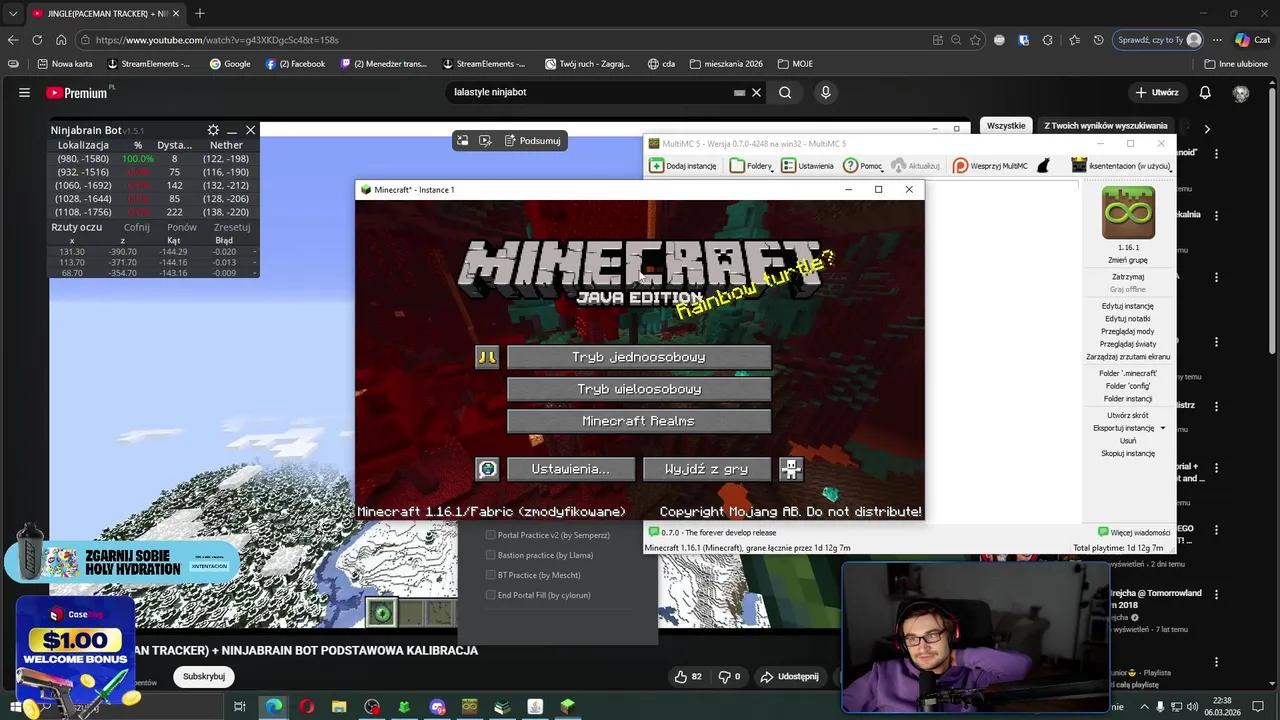The height and width of the screenshot is (720, 1280).
Task: Click Dodaj instancję in MultiMC toolbar
Action: (x=684, y=166)
